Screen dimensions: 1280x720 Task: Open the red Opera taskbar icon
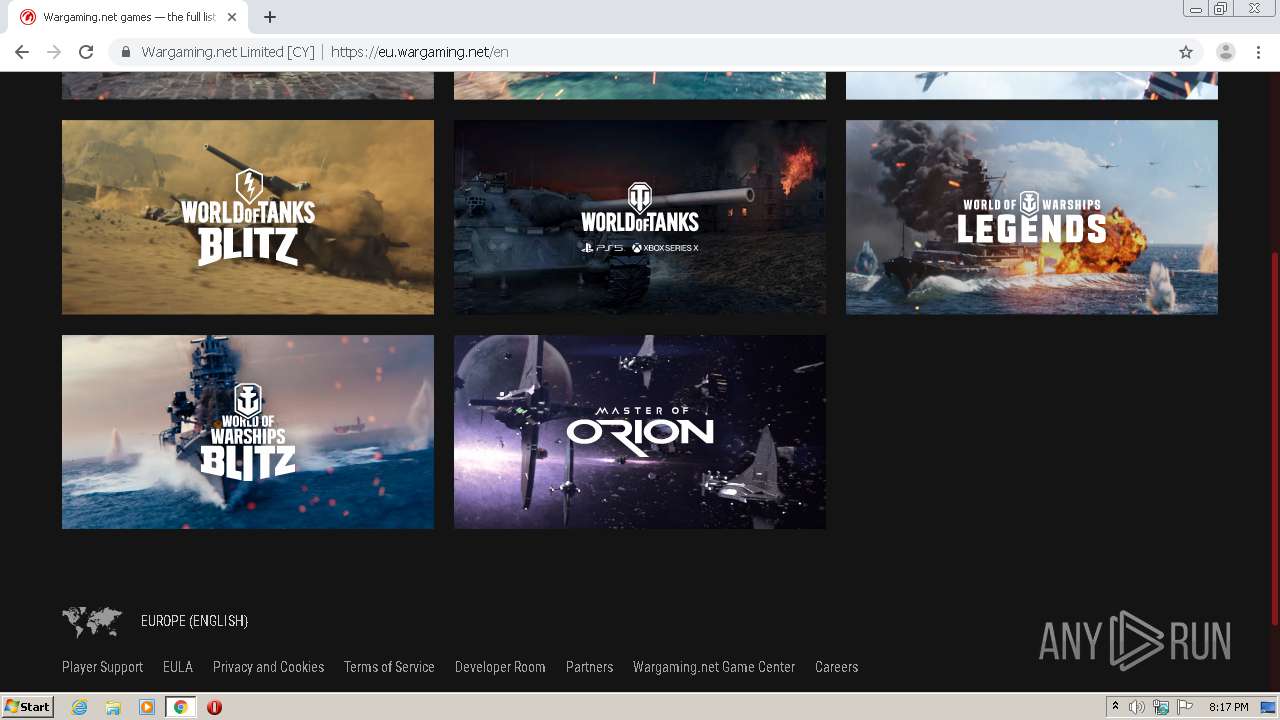coord(214,707)
